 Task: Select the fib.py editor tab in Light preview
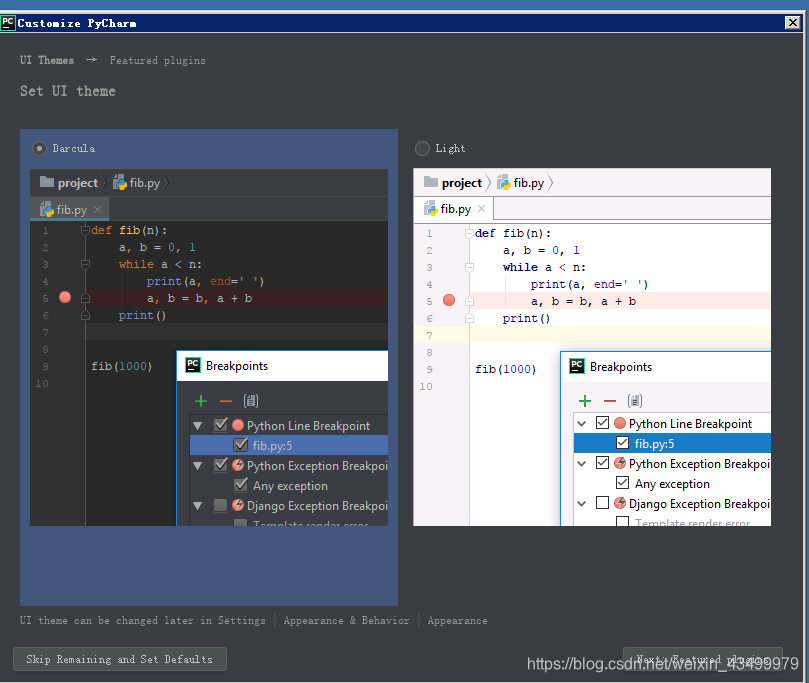pos(454,209)
